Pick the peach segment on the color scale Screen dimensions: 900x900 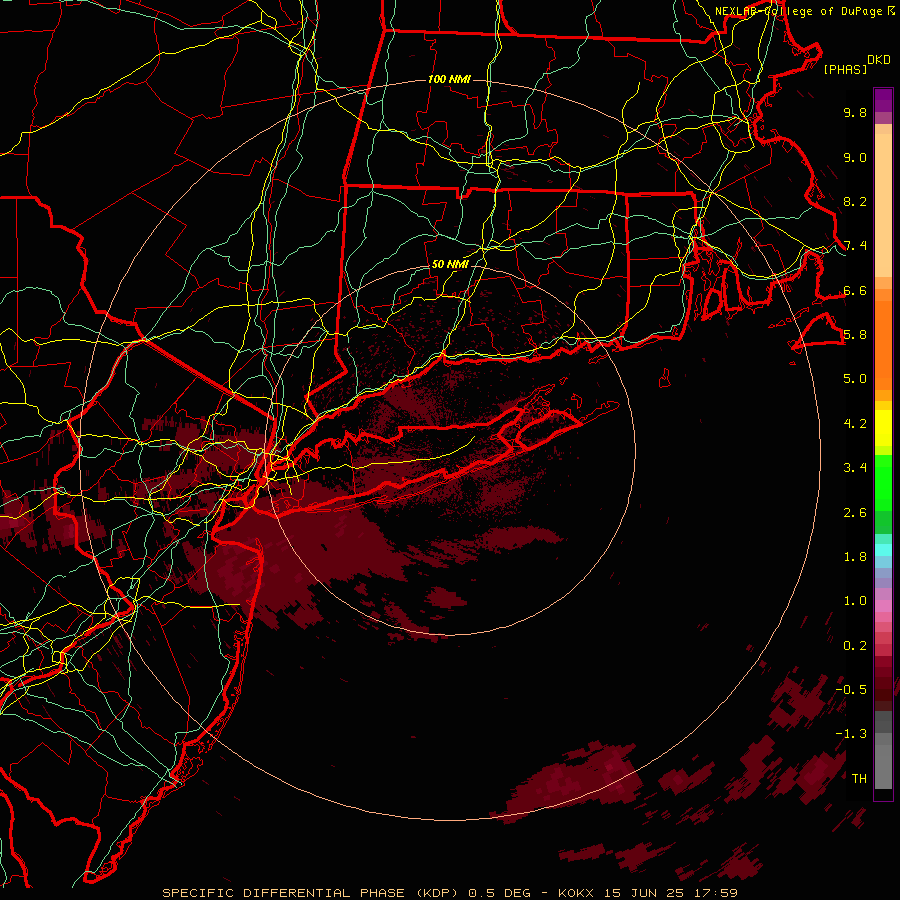[883, 205]
